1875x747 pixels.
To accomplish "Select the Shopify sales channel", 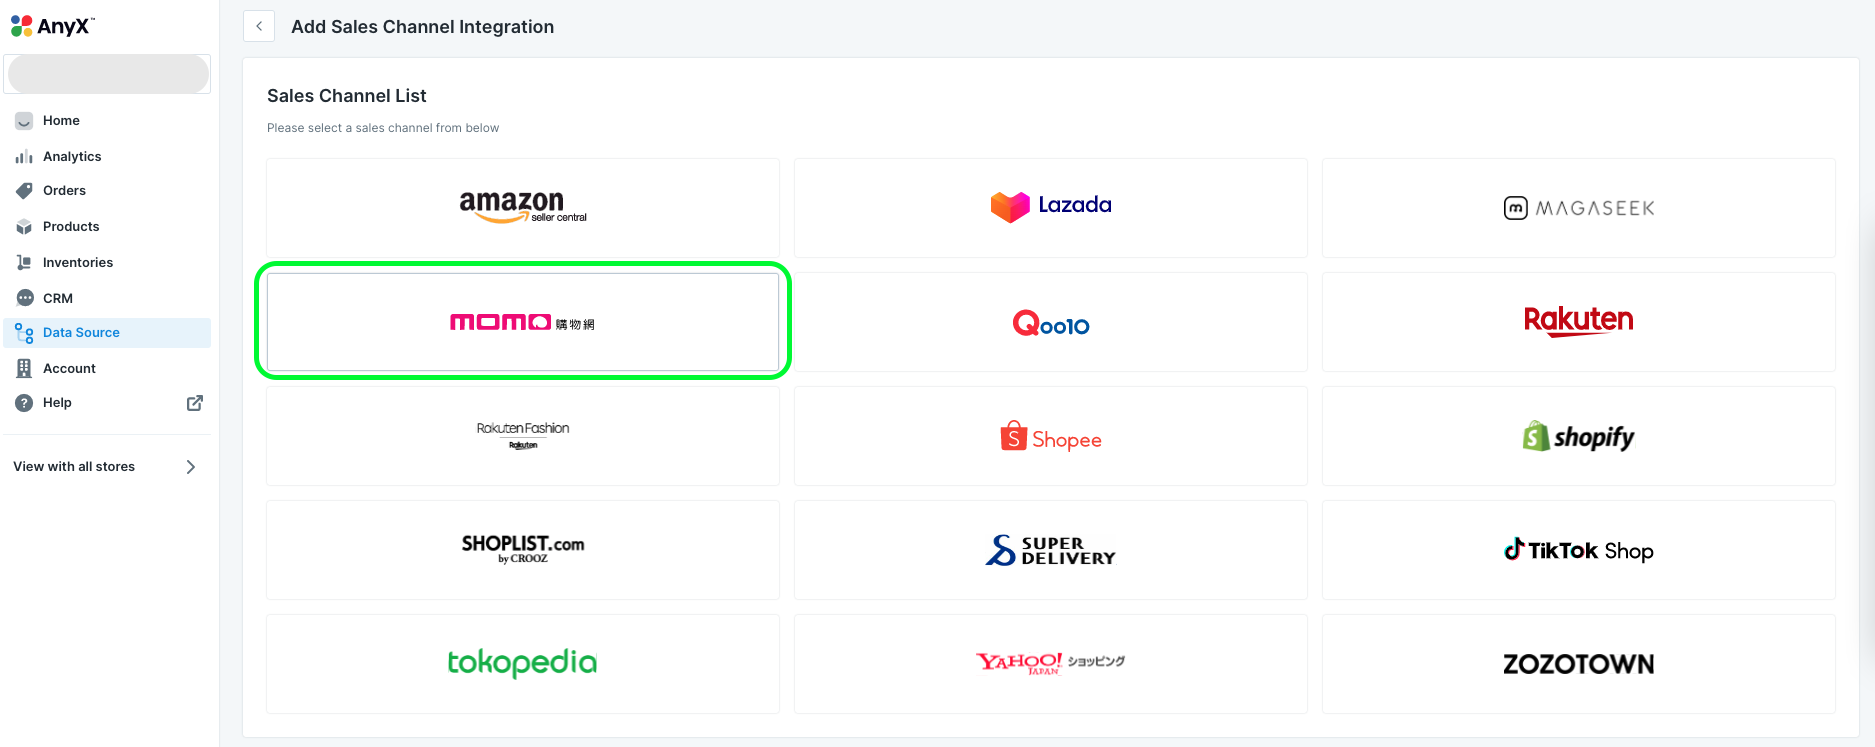I will [1578, 436].
